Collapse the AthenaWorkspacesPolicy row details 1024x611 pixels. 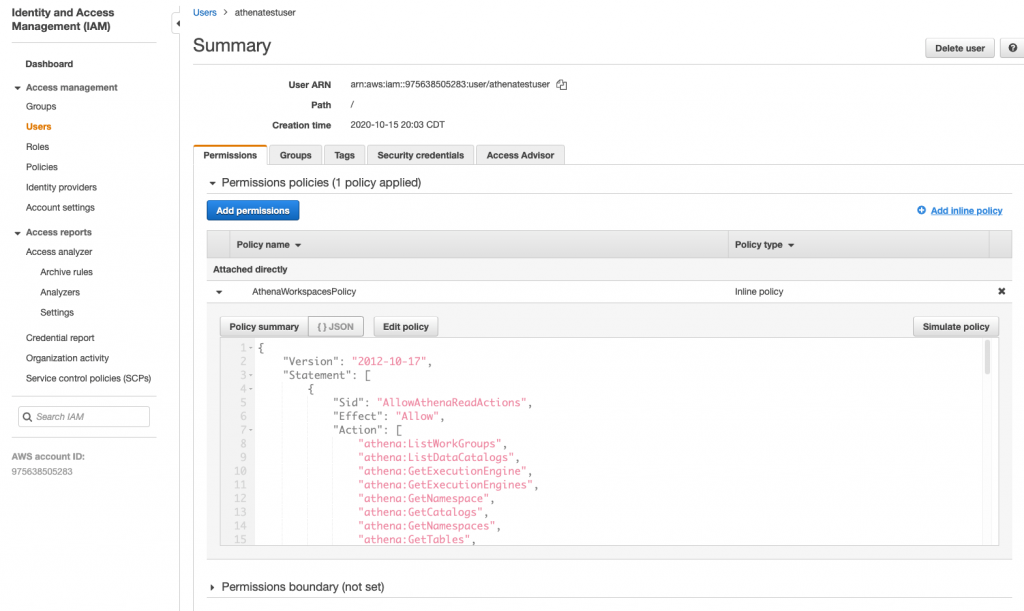pyautogui.click(x=219, y=292)
